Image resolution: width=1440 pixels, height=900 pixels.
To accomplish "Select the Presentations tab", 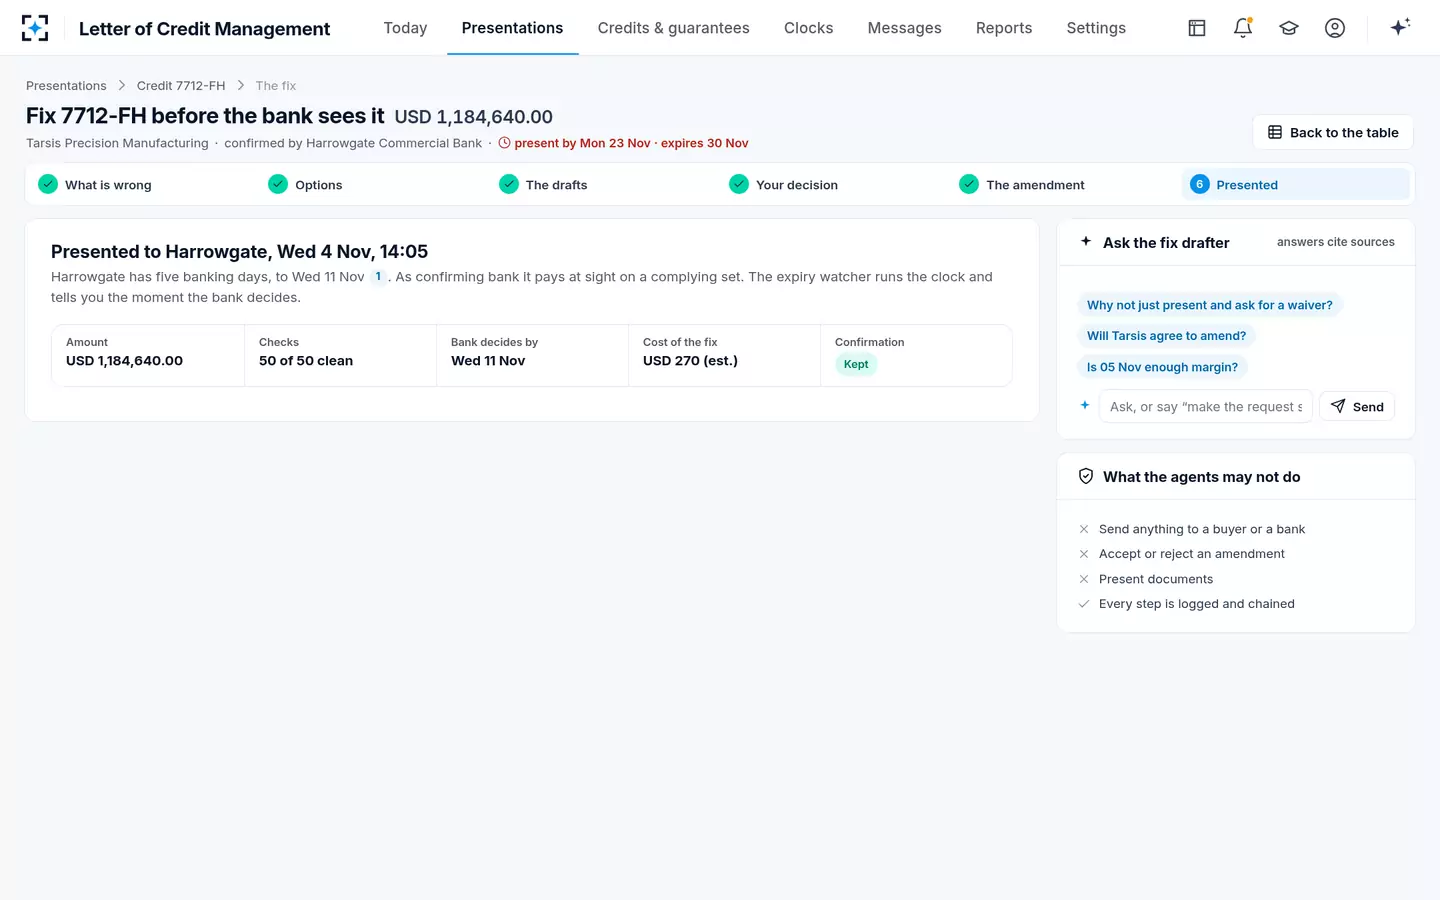I will point(512,28).
